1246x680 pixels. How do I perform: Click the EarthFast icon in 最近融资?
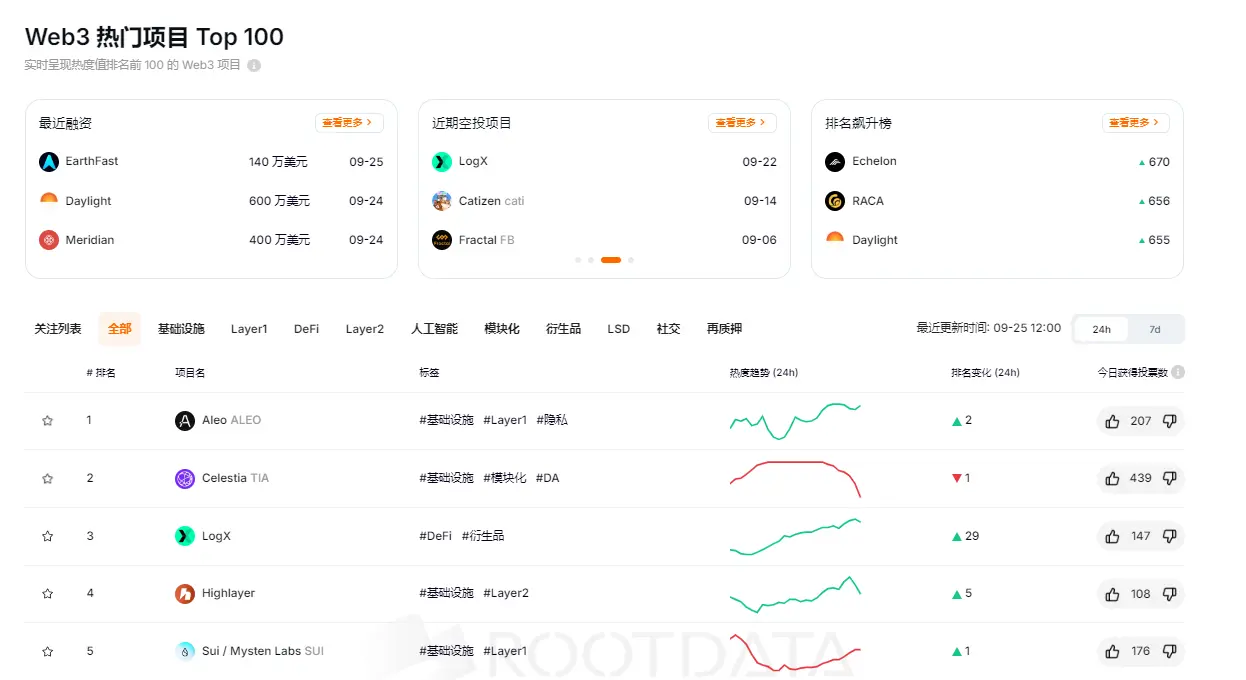[x=48, y=161]
